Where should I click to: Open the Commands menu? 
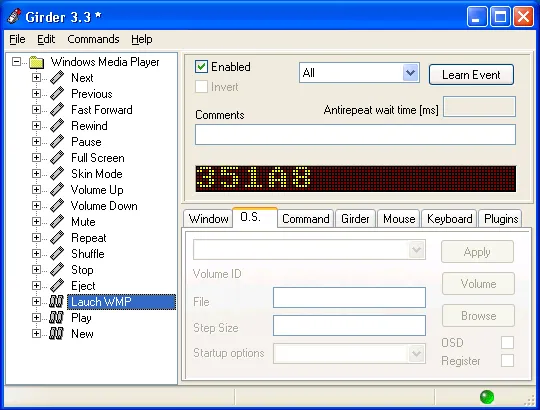pyautogui.click(x=93, y=39)
